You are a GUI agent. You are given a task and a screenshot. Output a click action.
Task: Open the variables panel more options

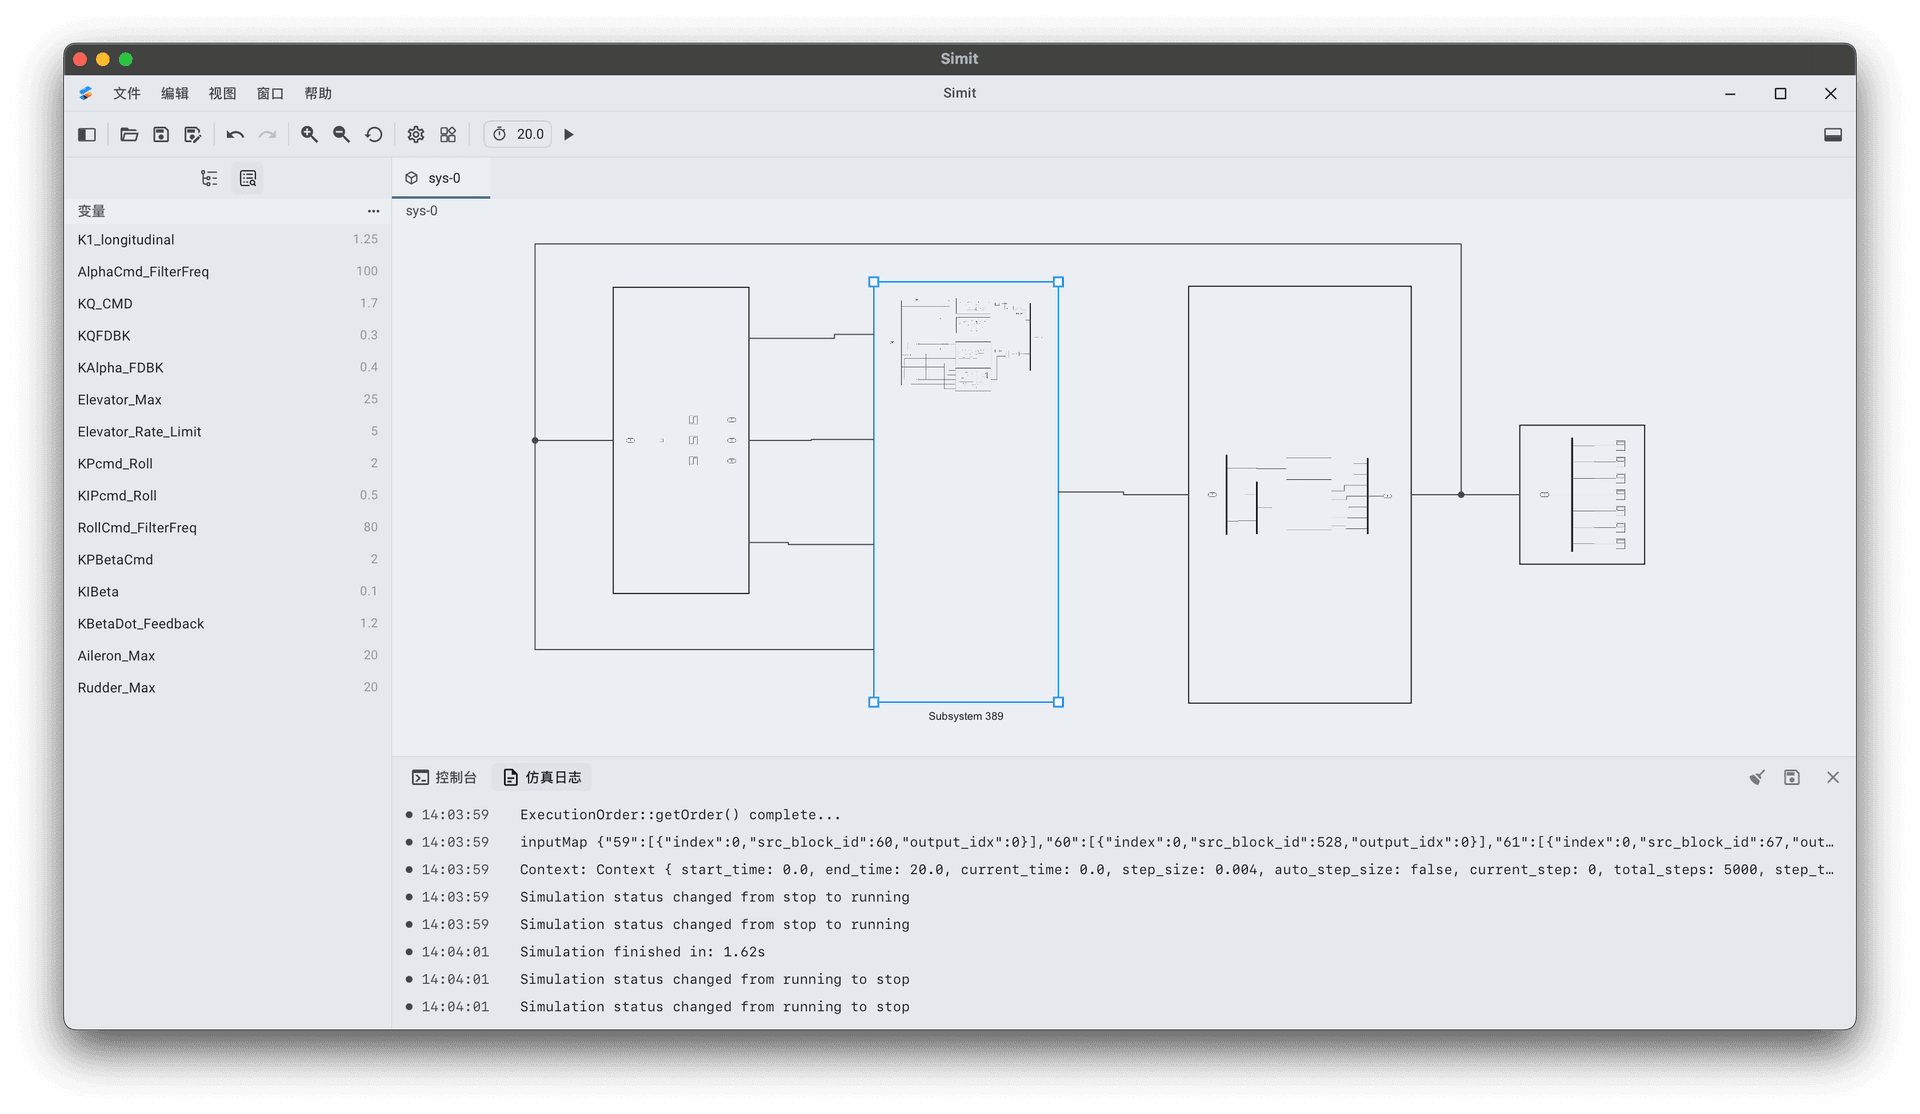(x=373, y=211)
